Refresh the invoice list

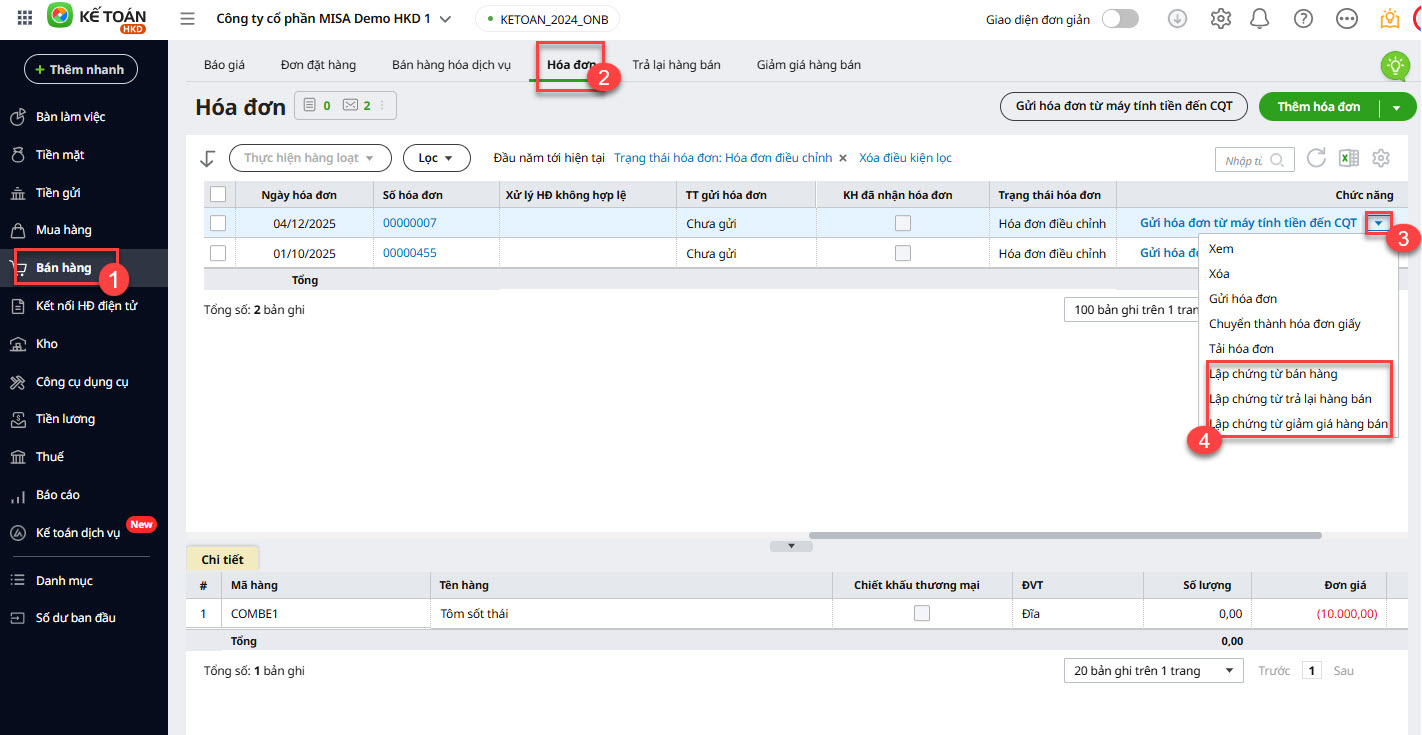click(x=1316, y=158)
